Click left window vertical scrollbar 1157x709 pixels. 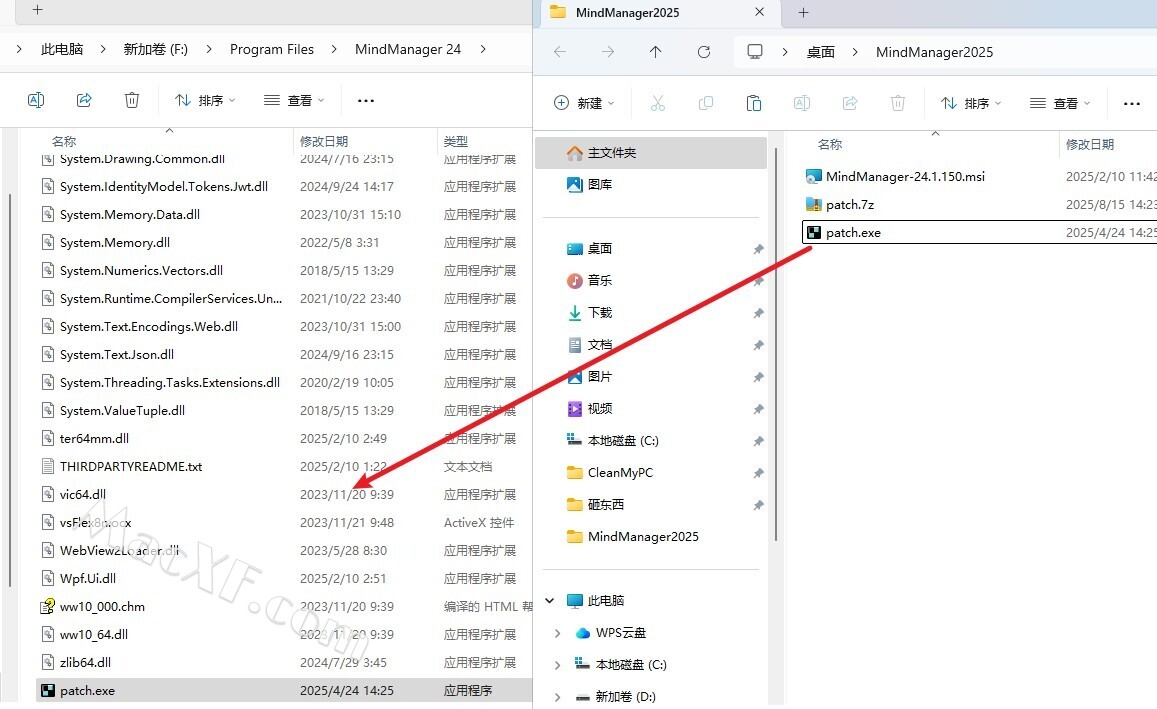pyautogui.click(x=10, y=391)
